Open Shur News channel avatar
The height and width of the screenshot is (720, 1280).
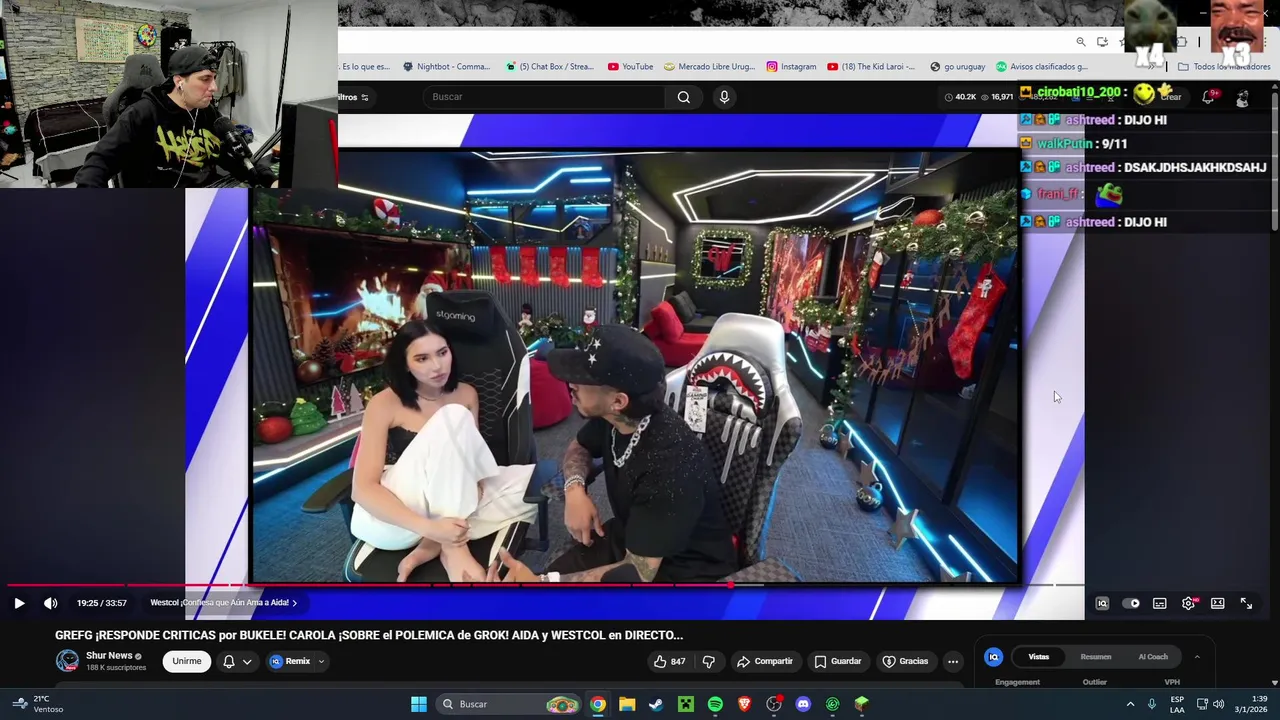tap(67, 661)
